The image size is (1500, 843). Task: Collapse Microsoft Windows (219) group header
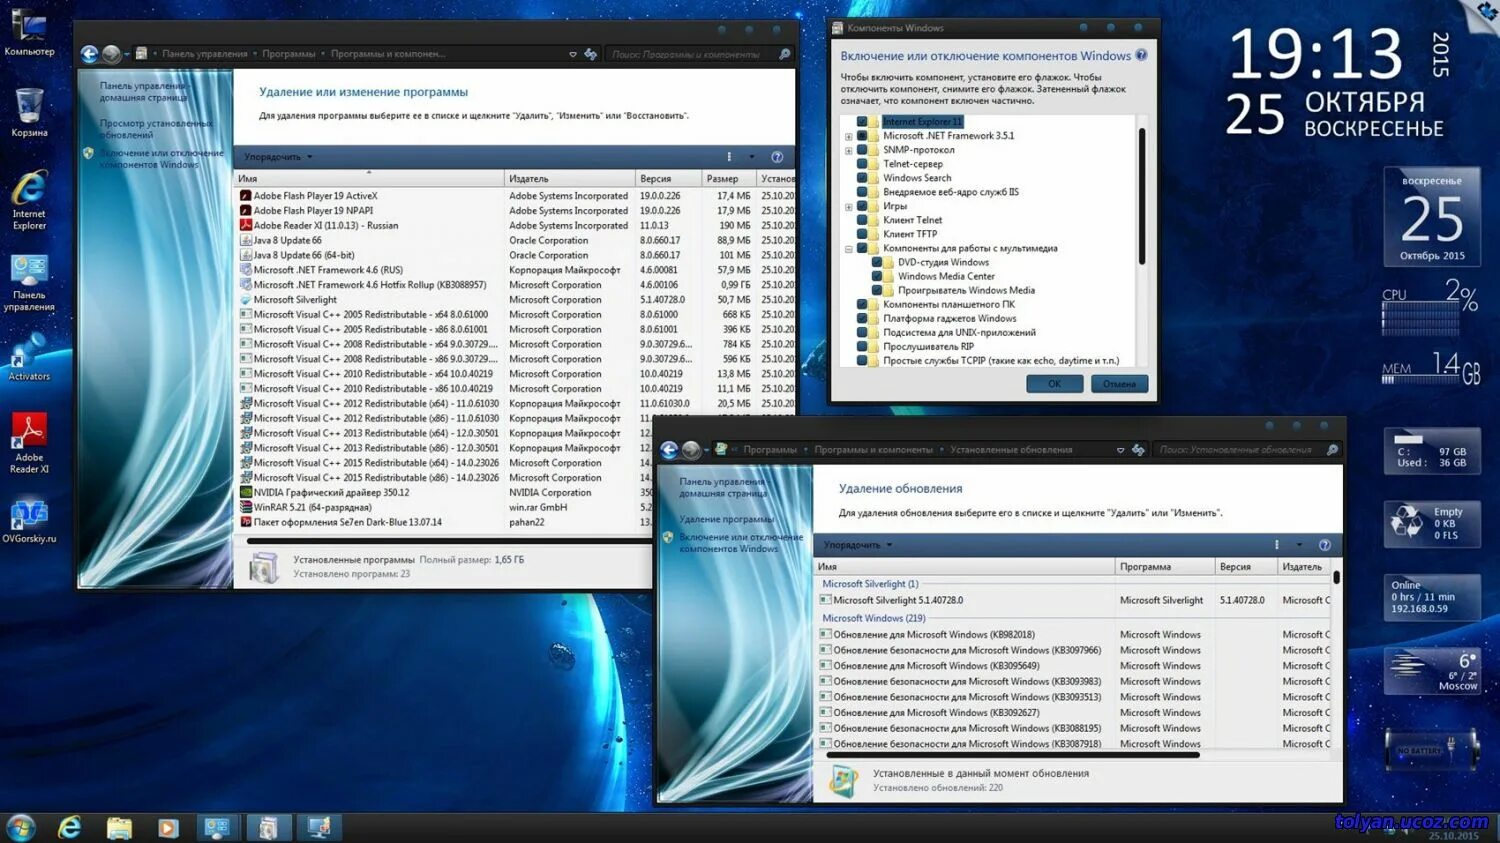[x=874, y=618]
